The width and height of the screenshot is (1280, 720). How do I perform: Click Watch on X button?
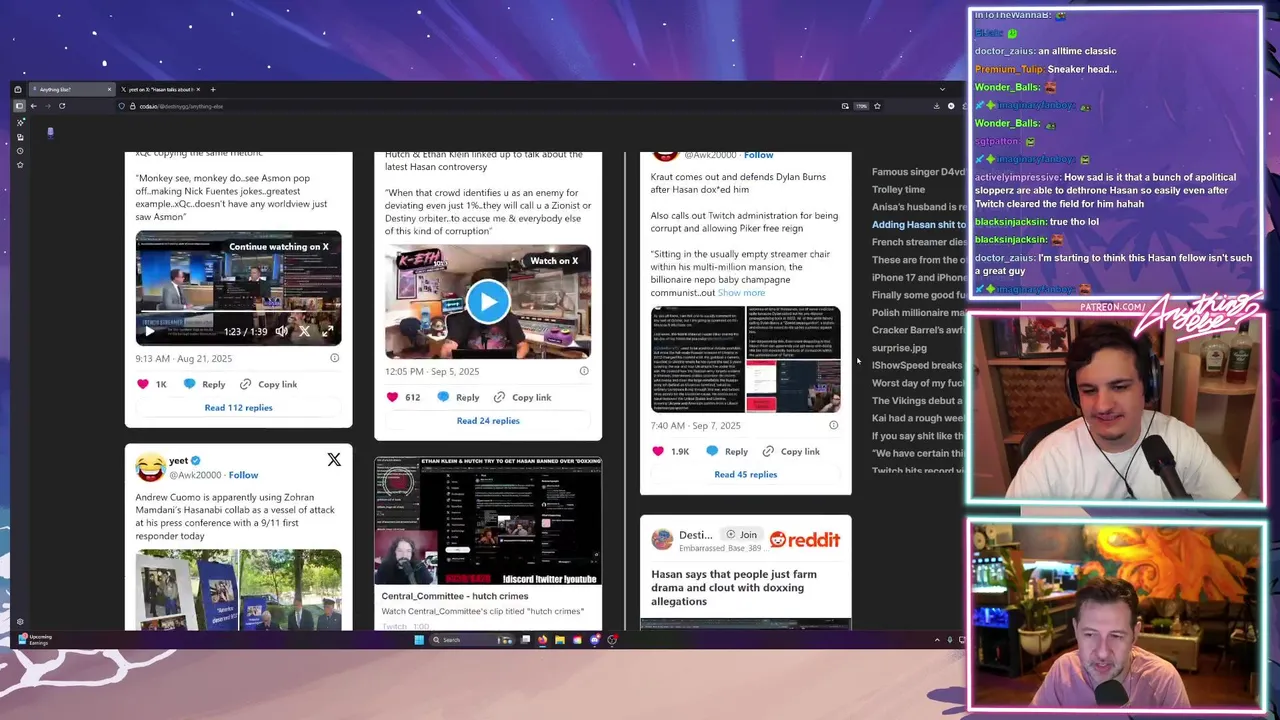click(x=554, y=261)
